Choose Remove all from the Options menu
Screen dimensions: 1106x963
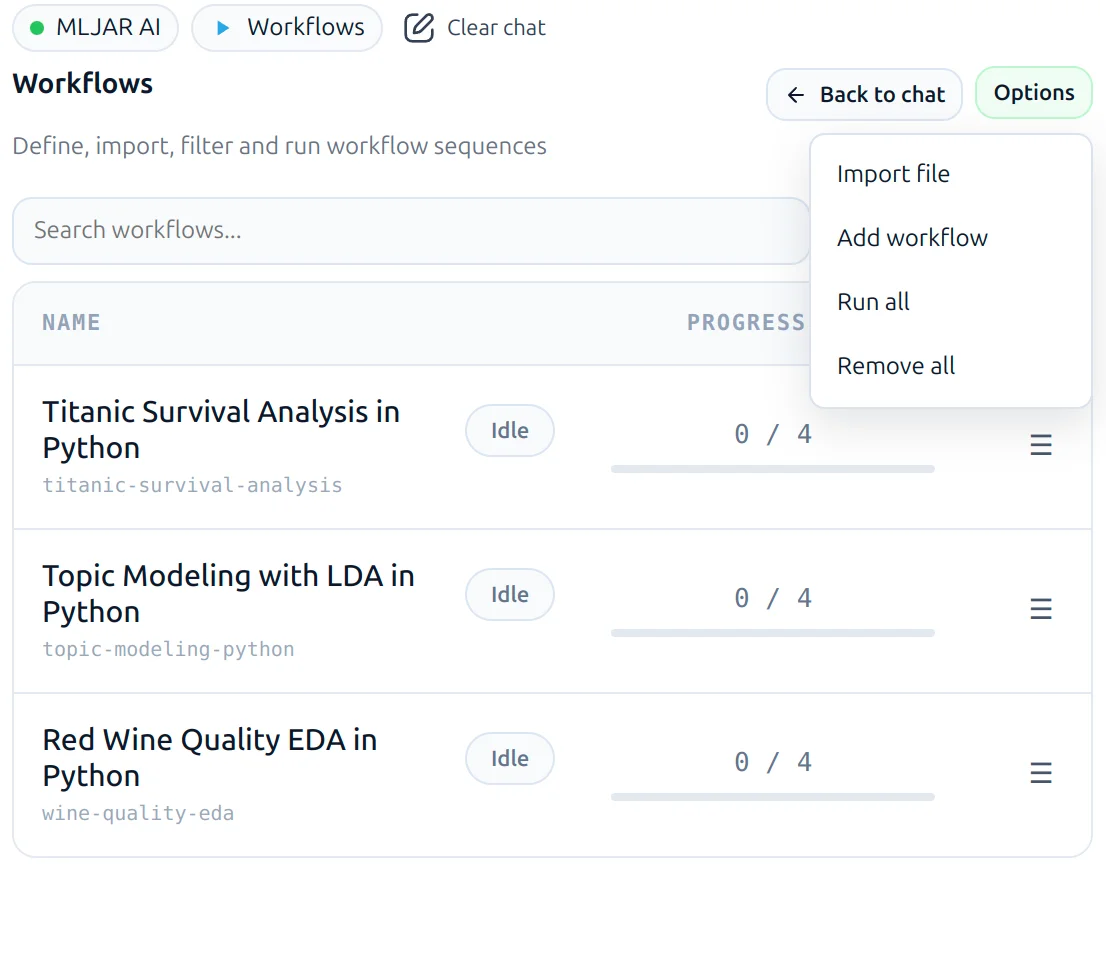pos(895,365)
